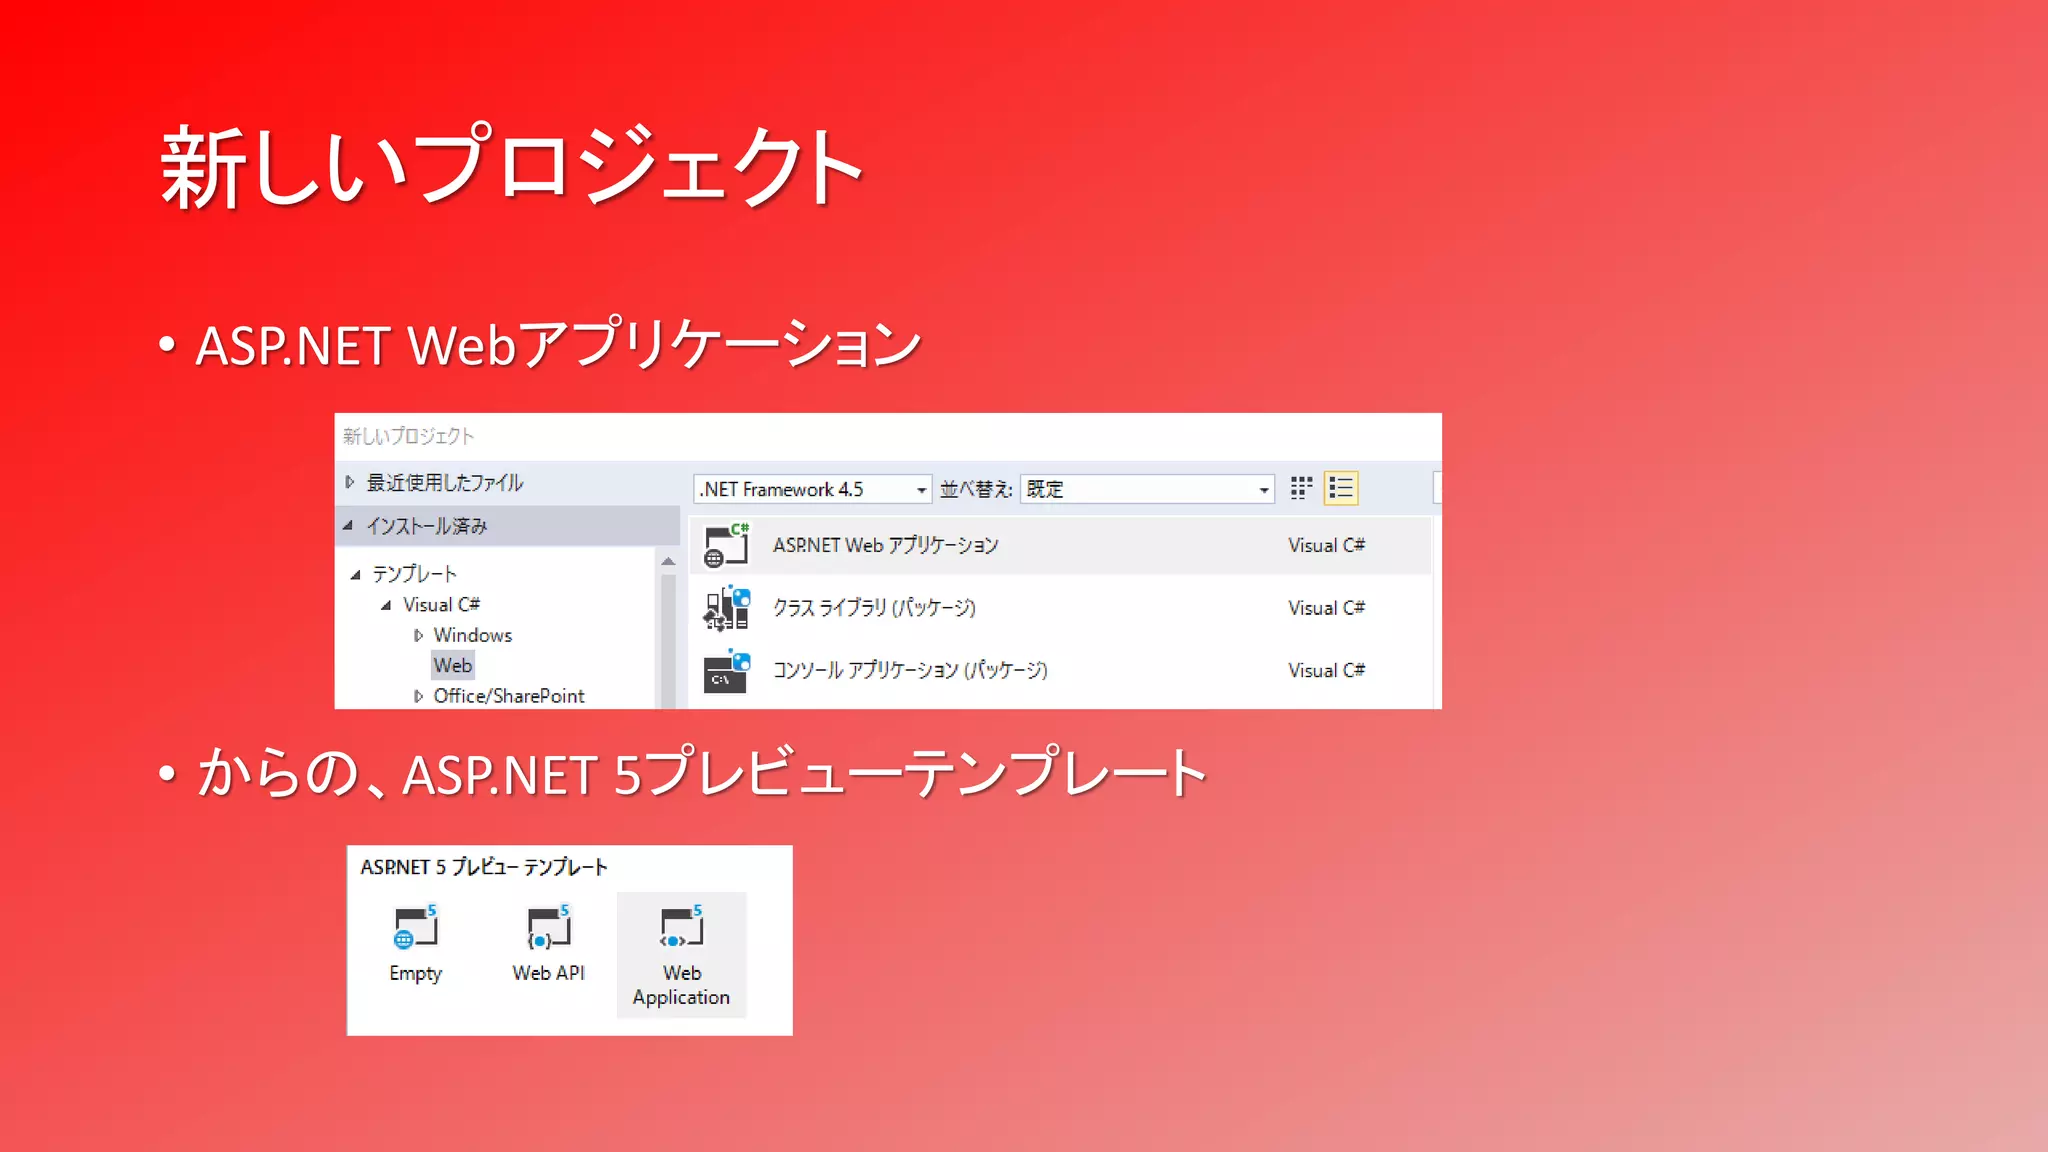2048x1152 pixels.
Task: Collapse the Visual C# tree node
Action: tap(386, 605)
